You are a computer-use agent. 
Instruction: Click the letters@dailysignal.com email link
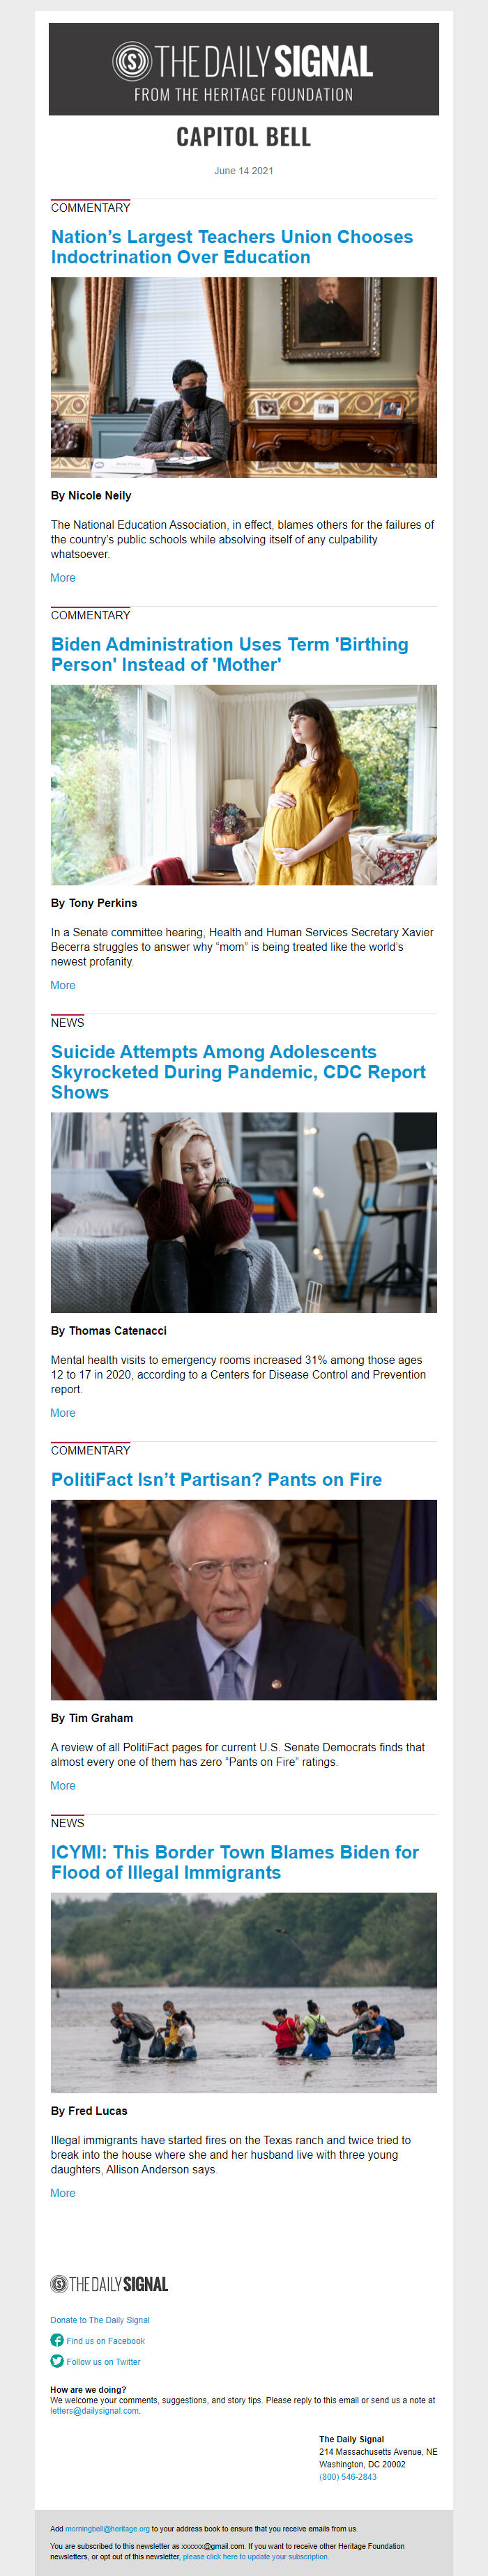(95, 2410)
